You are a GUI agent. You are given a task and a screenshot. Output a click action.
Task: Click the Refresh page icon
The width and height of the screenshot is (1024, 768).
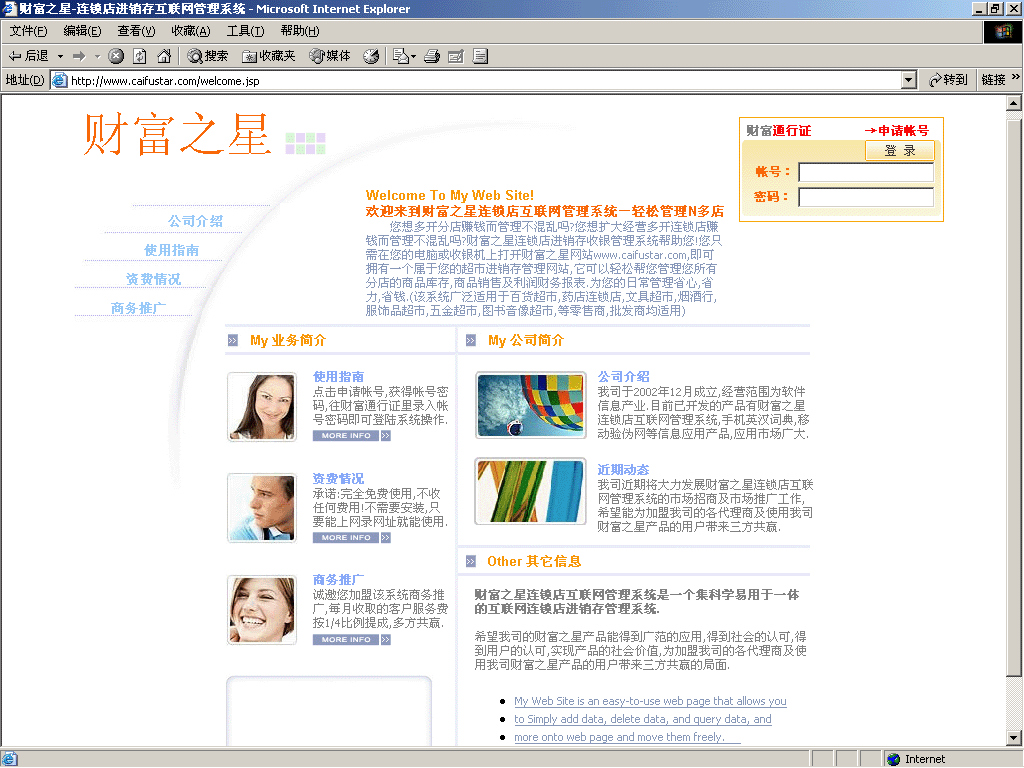point(140,56)
